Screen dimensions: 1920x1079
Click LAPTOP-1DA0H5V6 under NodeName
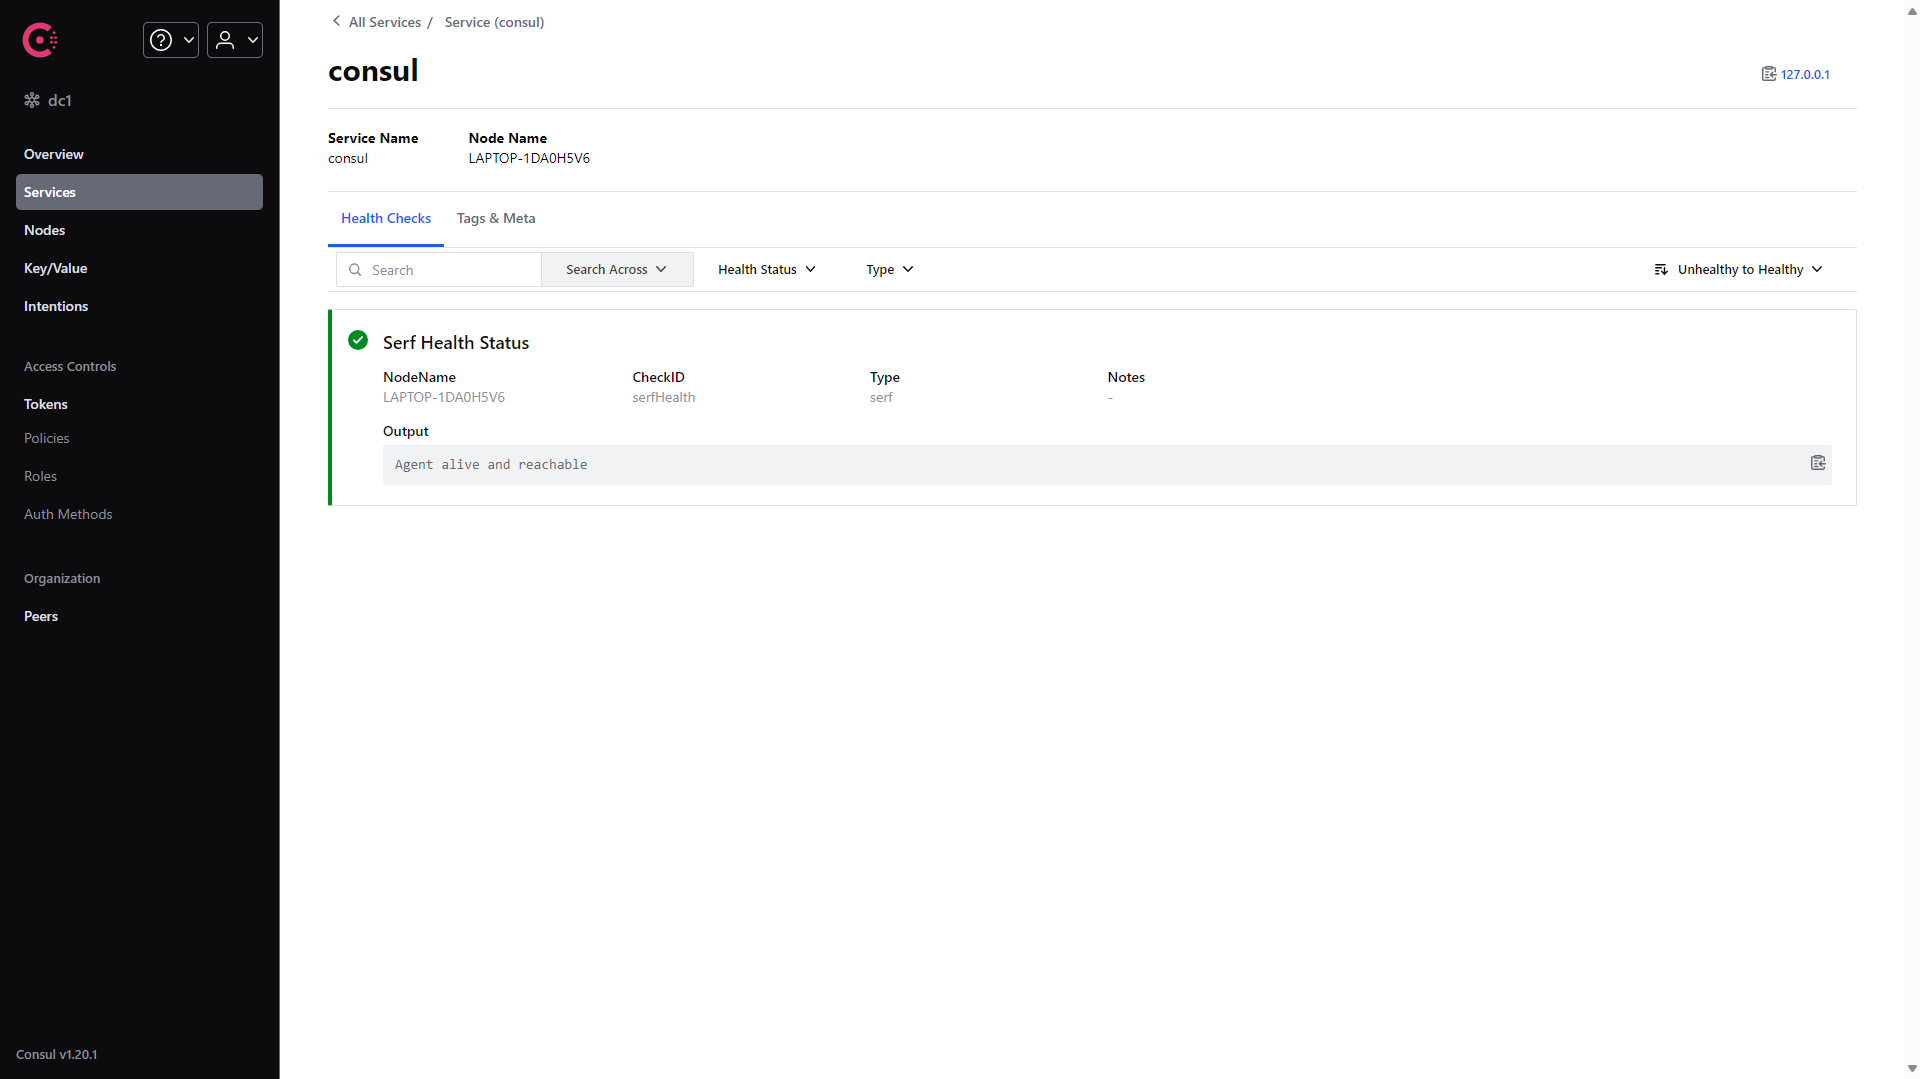(x=444, y=398)
